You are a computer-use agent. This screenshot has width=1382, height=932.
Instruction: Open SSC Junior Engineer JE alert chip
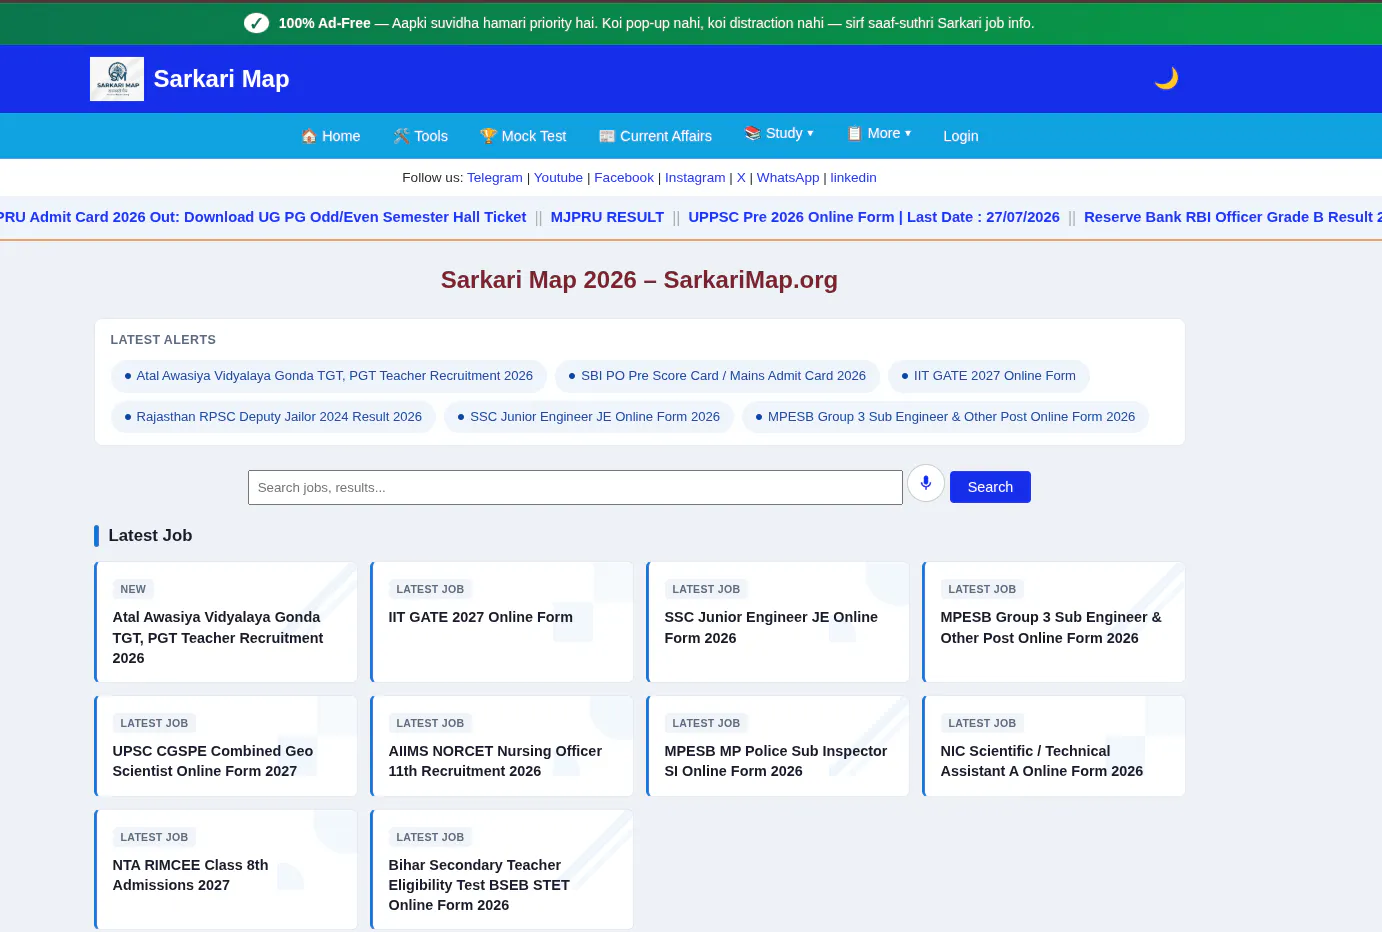point(589,417)
